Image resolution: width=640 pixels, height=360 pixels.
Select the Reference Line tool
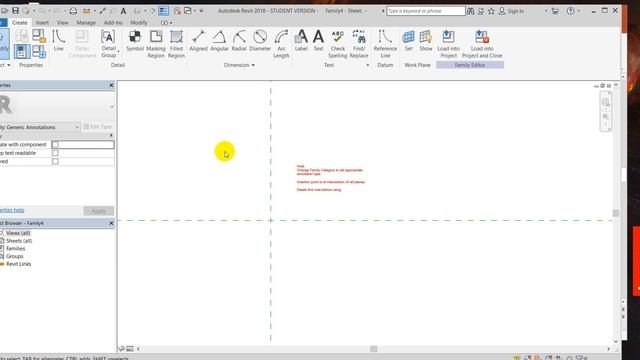tap(385, 43)
